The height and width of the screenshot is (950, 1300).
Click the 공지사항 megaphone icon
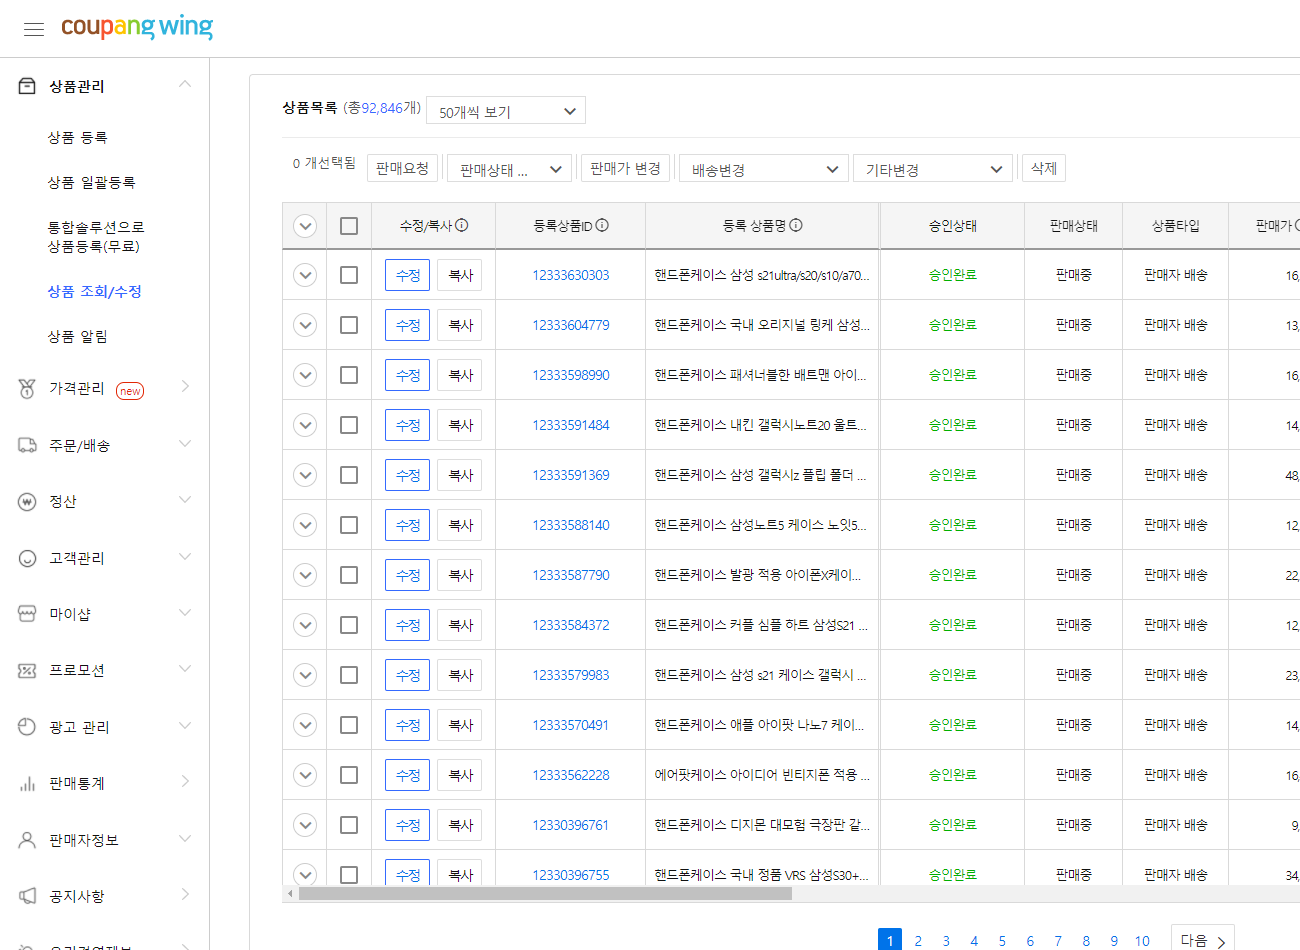27,896
